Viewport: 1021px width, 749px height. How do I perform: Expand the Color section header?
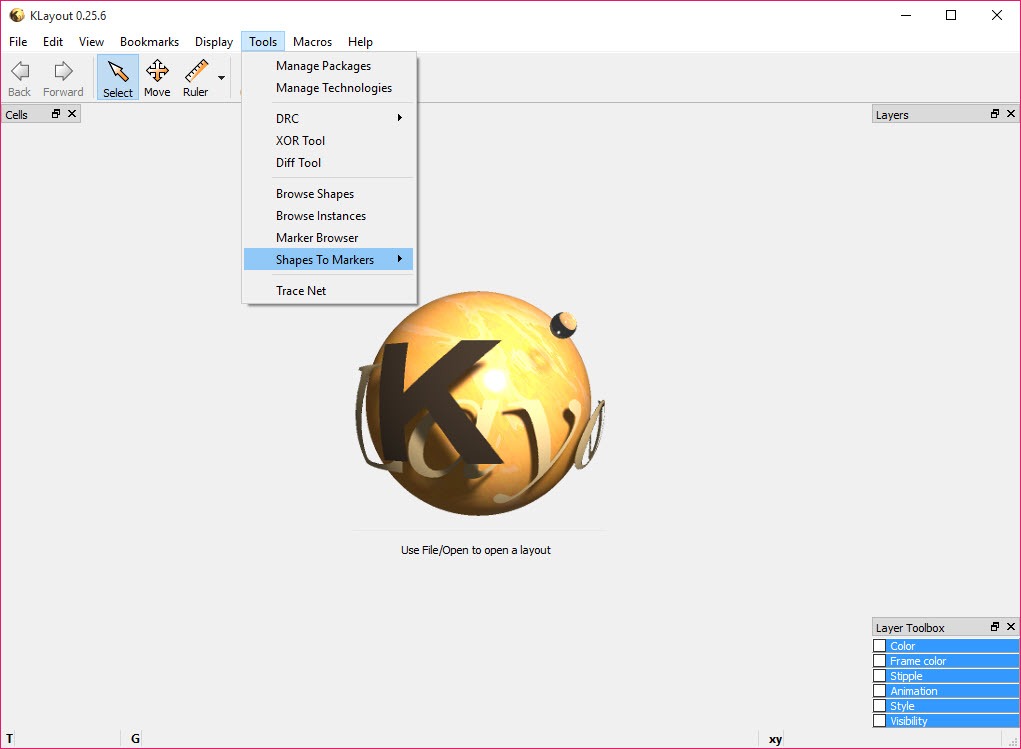pyautogui.click(x=953, y=645)
